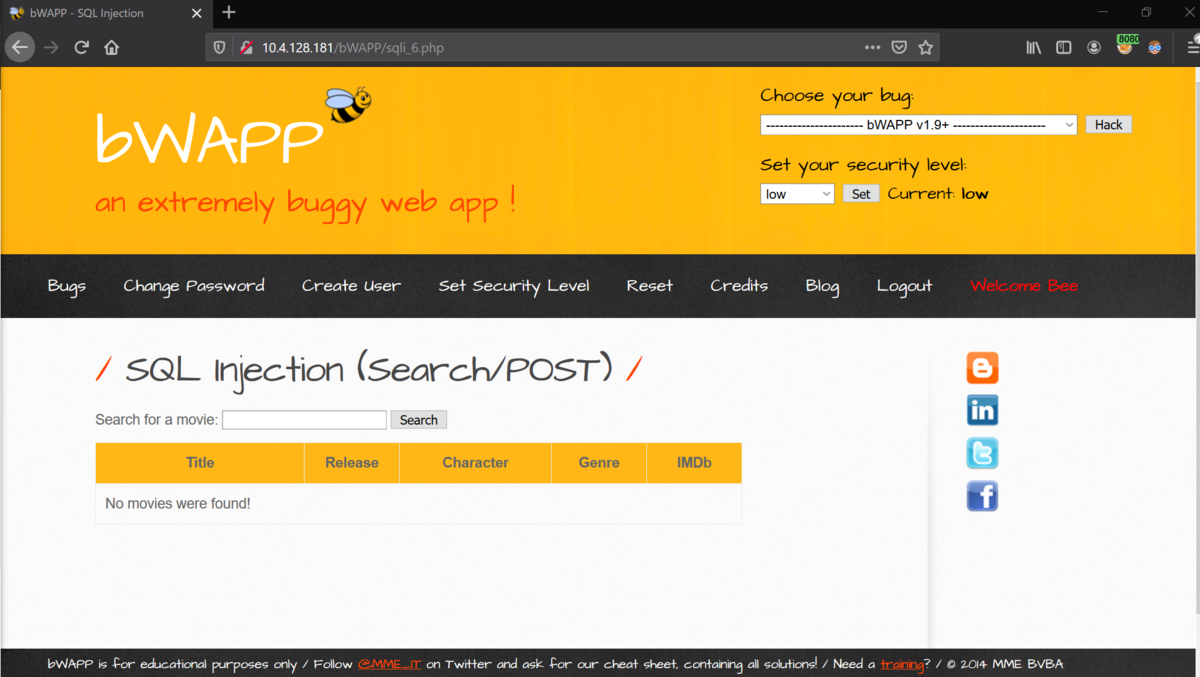Open the Firefox account icon
1200x677 pixels.
click(1094, 47)
